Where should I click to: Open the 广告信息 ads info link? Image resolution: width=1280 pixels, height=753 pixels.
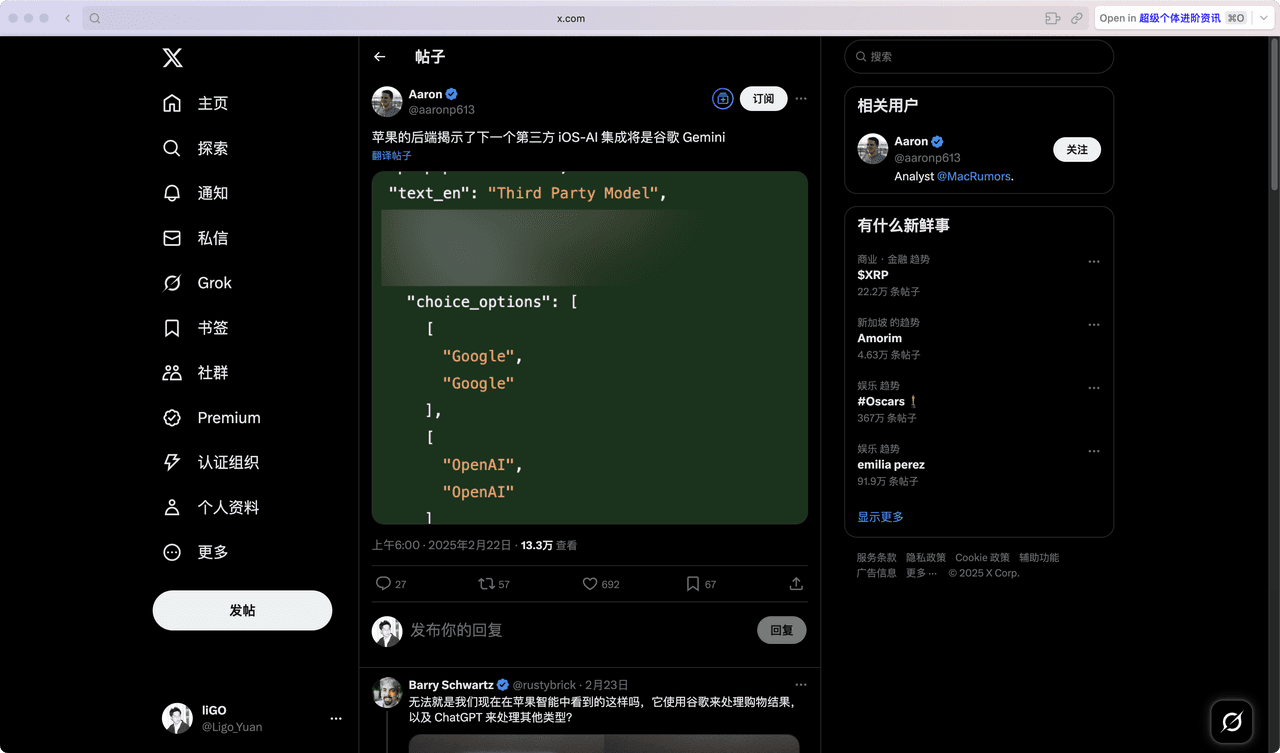point(877,573)
